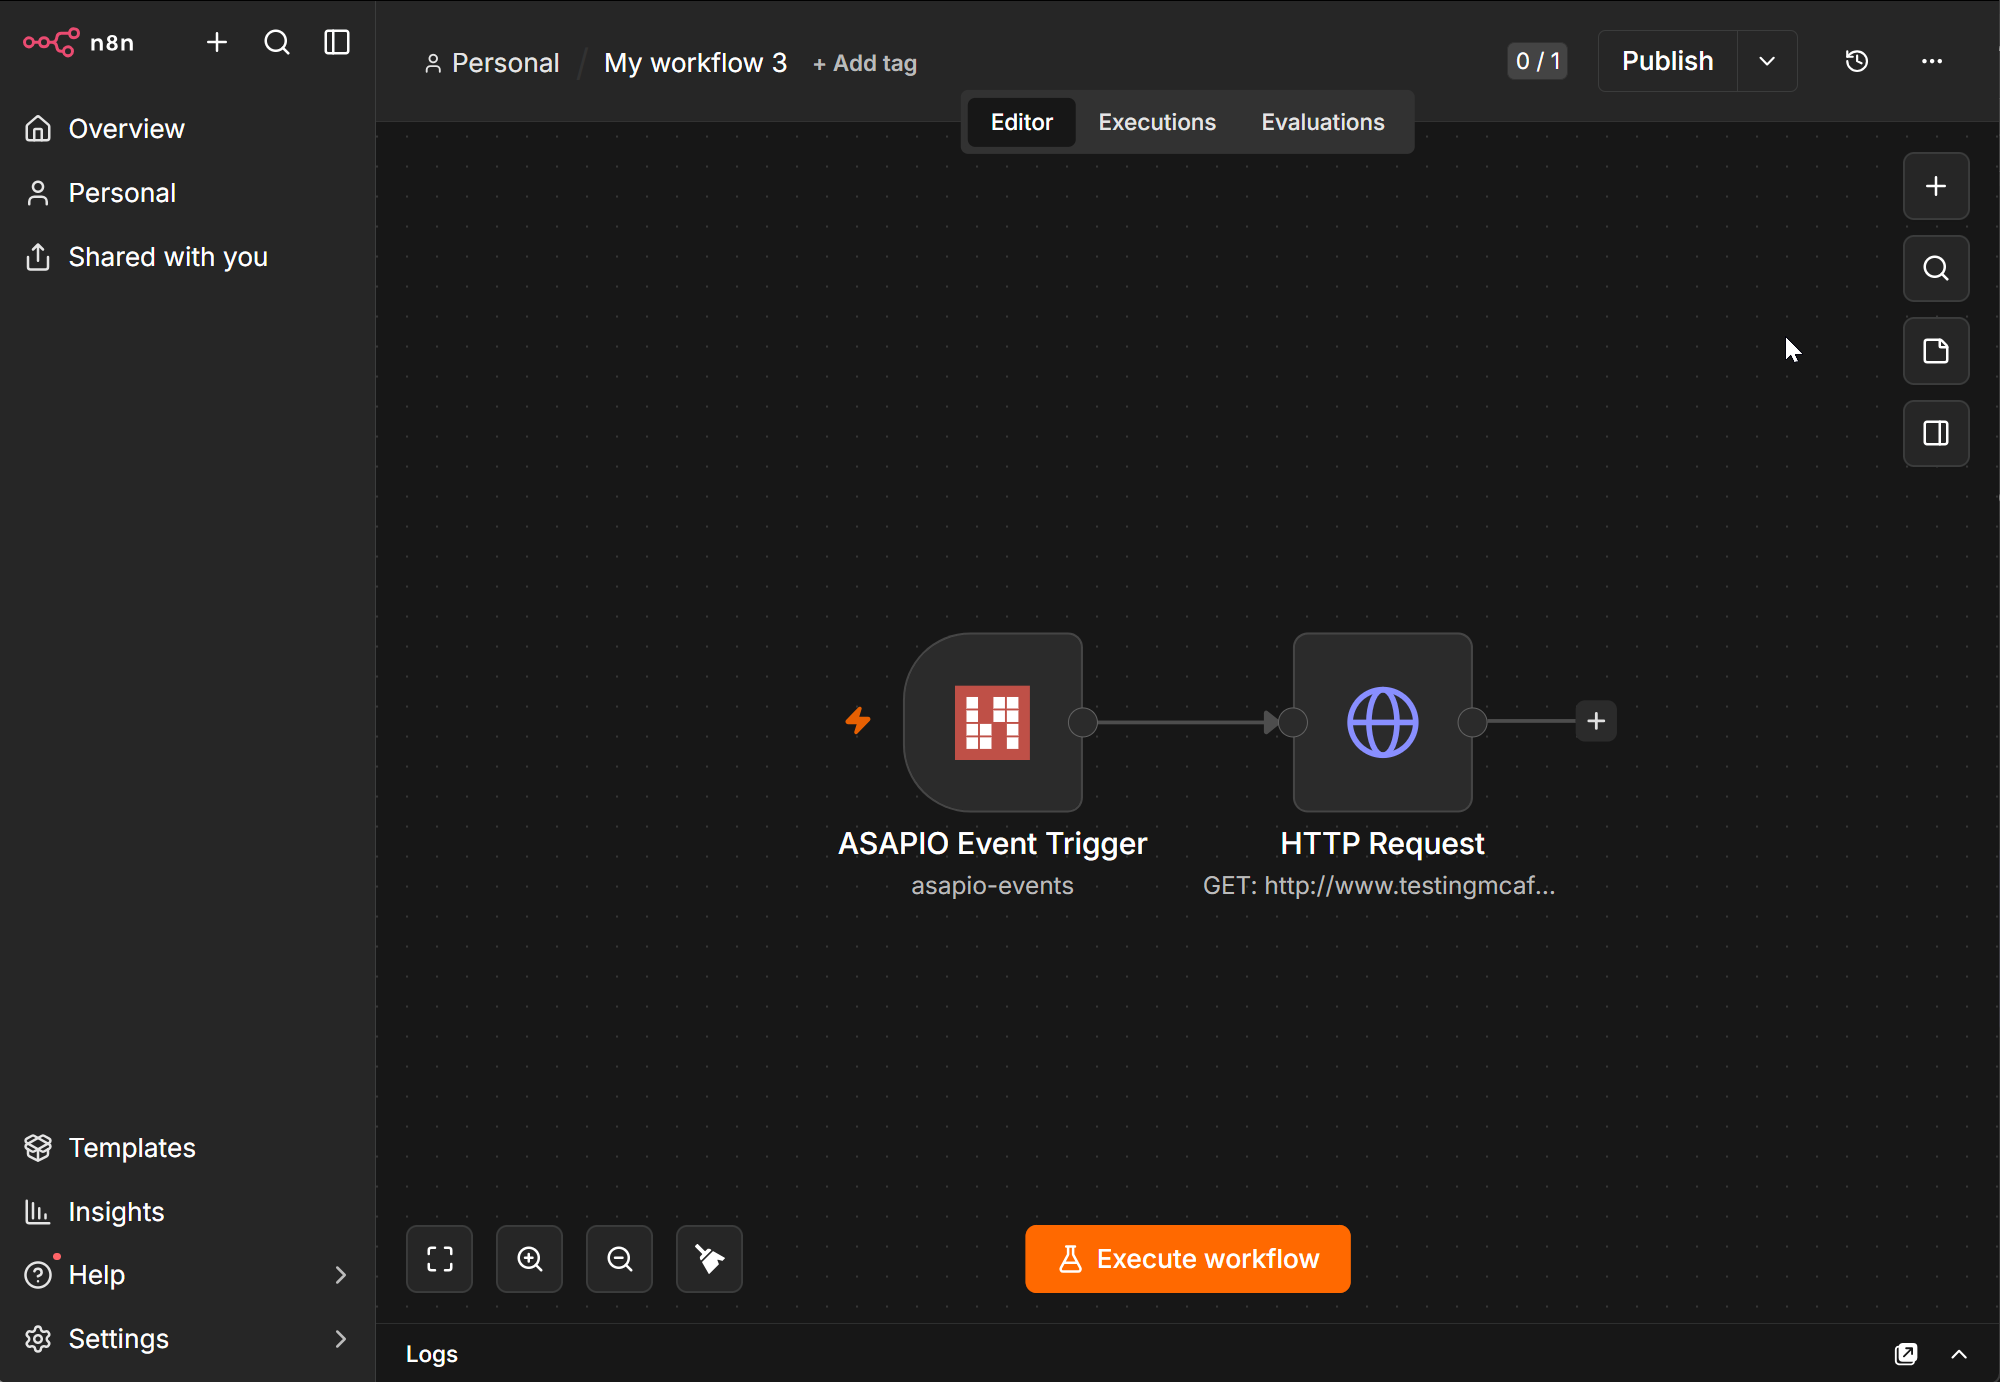The image size is (2000, 1382).
Task: Open workflow version history
Action: [1857, 61]
